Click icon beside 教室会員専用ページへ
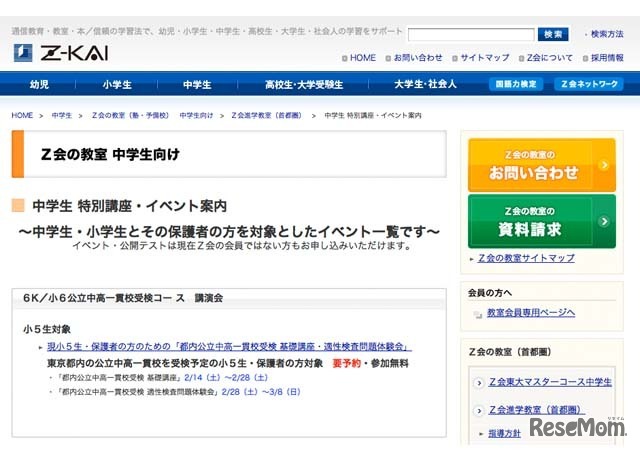This screenshot has height=450, width=640. [x=477, y=314]
